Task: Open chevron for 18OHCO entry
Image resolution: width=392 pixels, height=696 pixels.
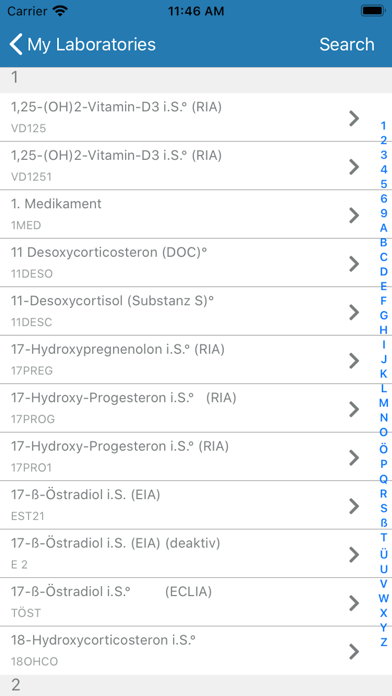Action: coord(354,652)
